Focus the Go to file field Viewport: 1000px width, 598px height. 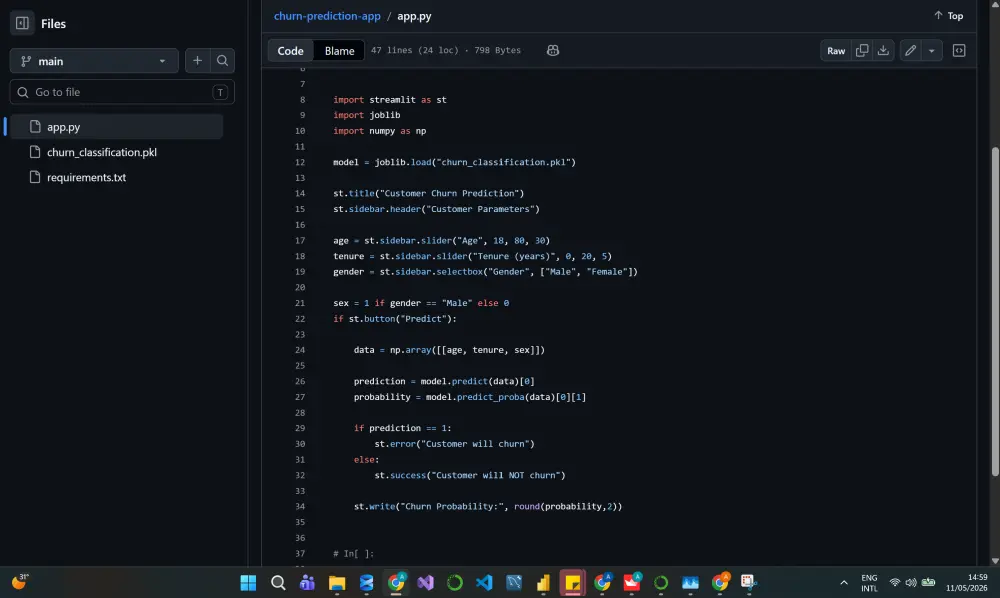coord(122,92)
